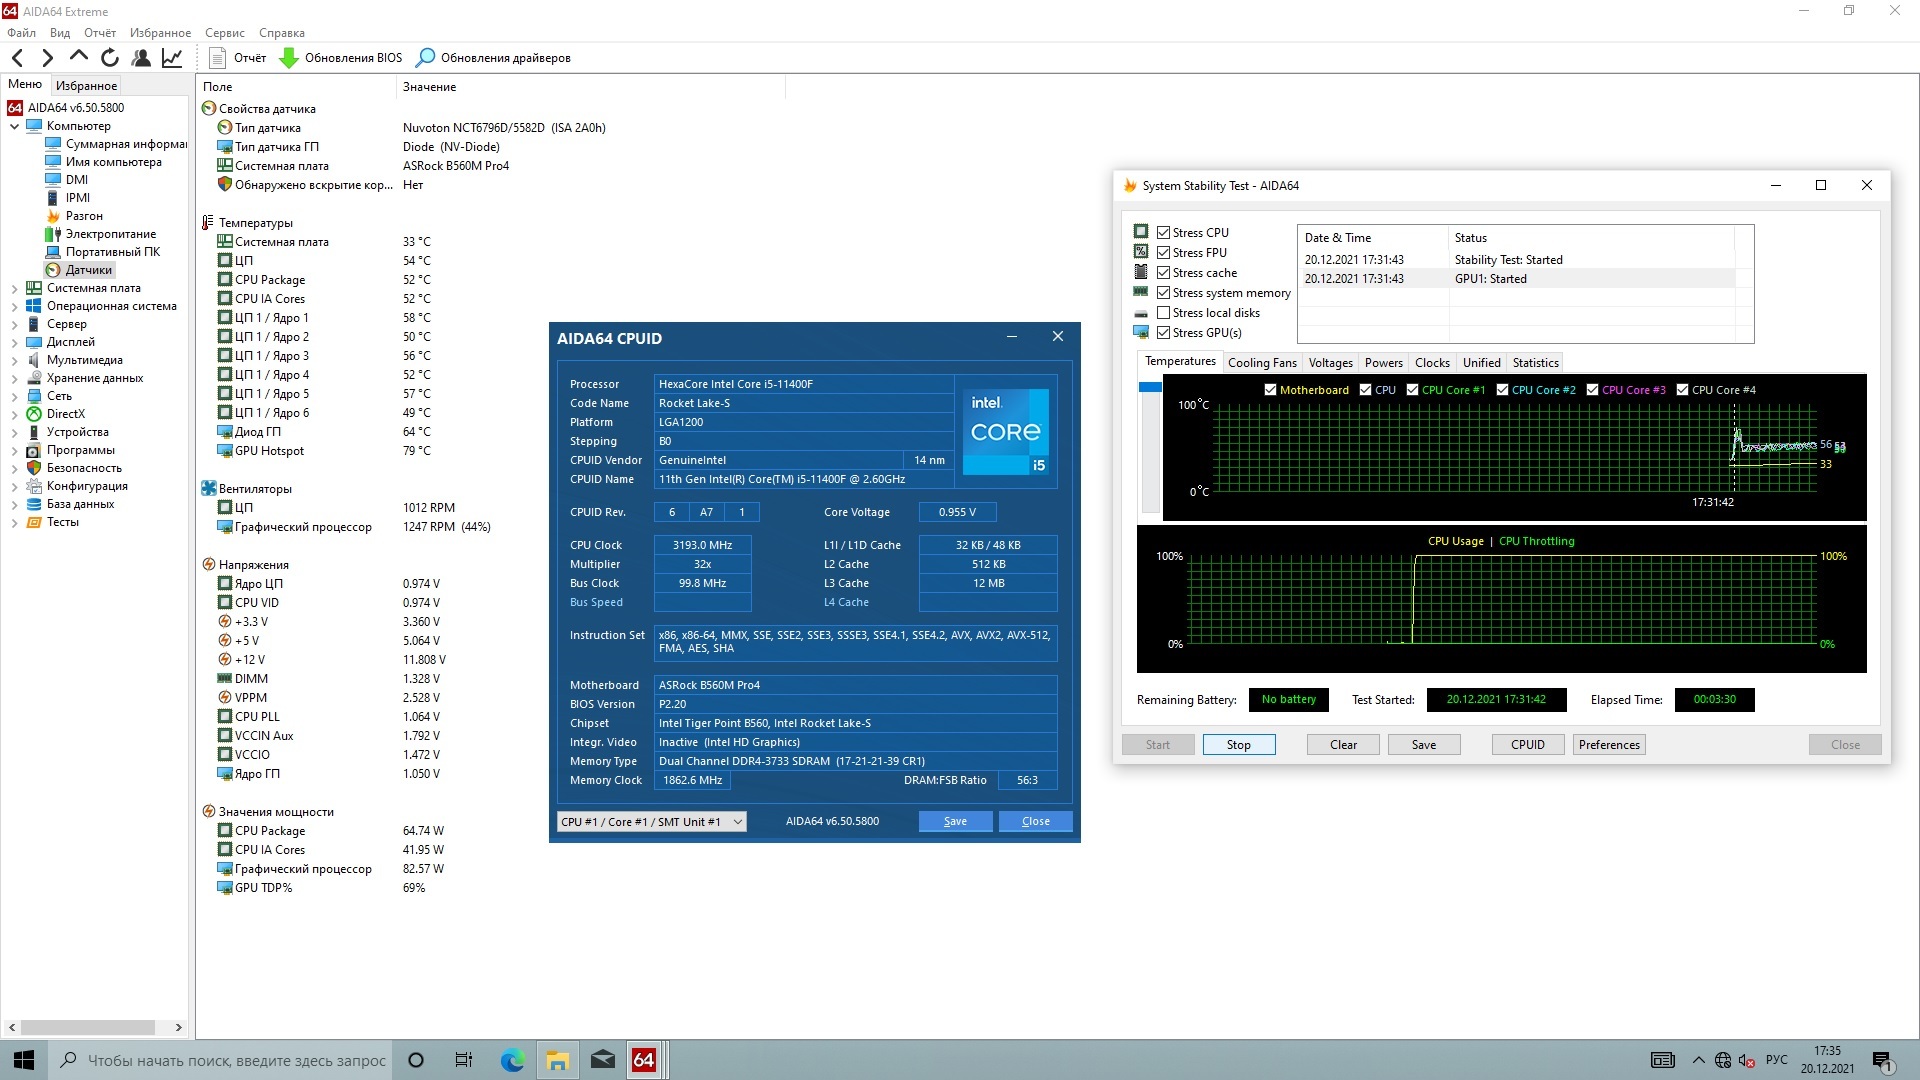The width and height of the screenshot is (1920, 1080).
Task: Switch to Избранное sidebar tab
Action: pos(86,86)
